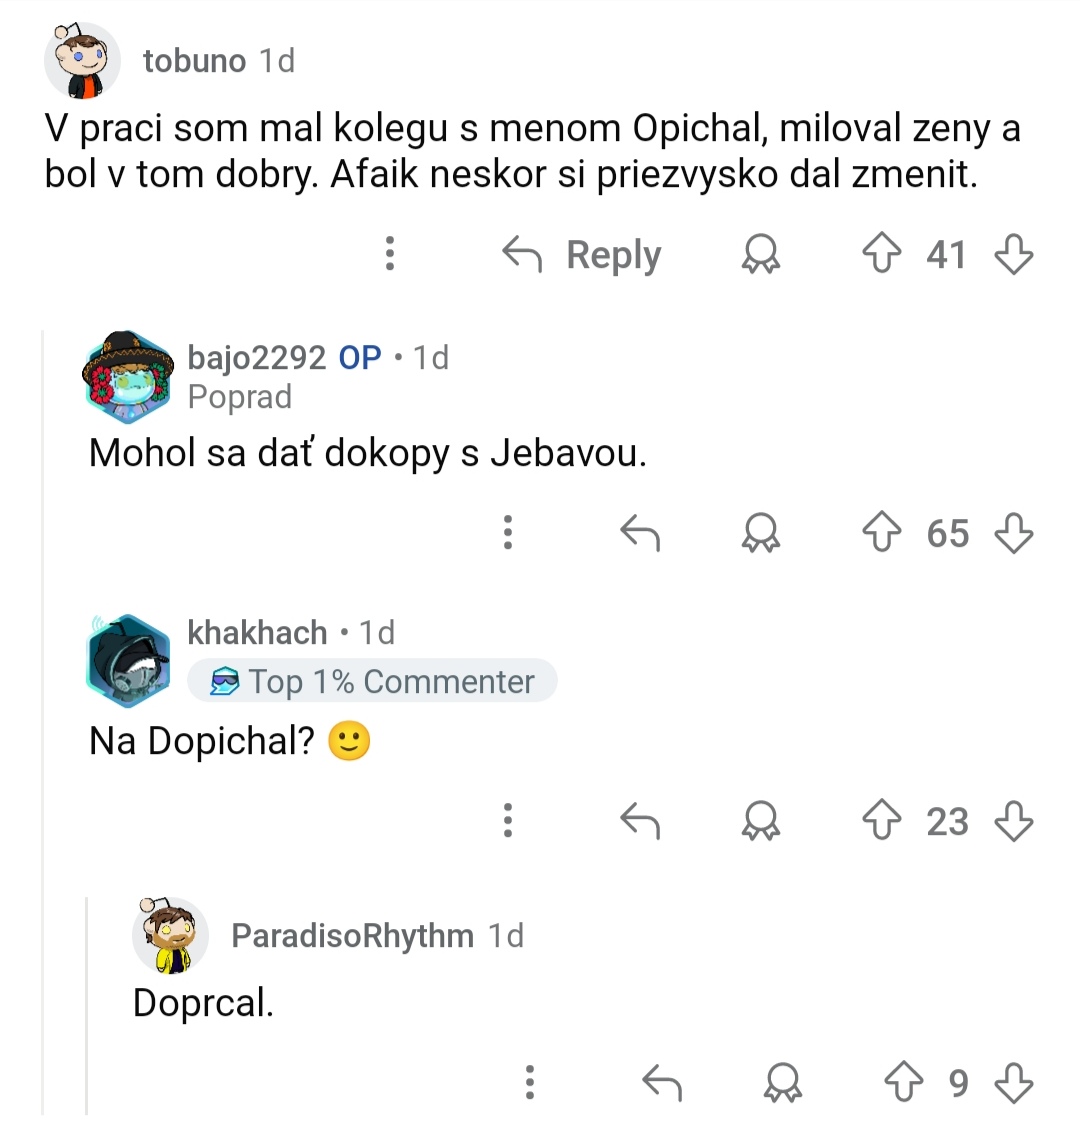Upvote ParadisoRhythm's 'Doprcal.' comment
This screenshot has height=1130, width=1080.
[903, 1082]
